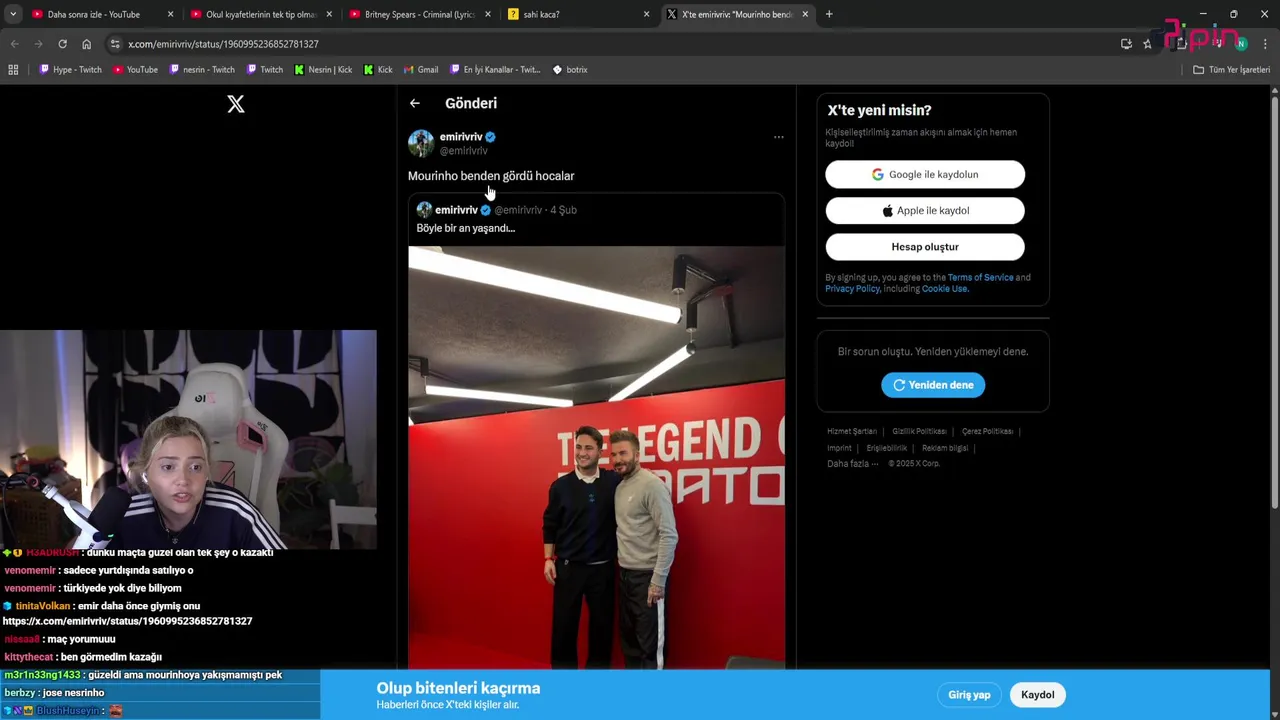Sign up with 'Apple ile kaydol' button
The width and height of the screenshot is (1280, 720).
(925, 211)
